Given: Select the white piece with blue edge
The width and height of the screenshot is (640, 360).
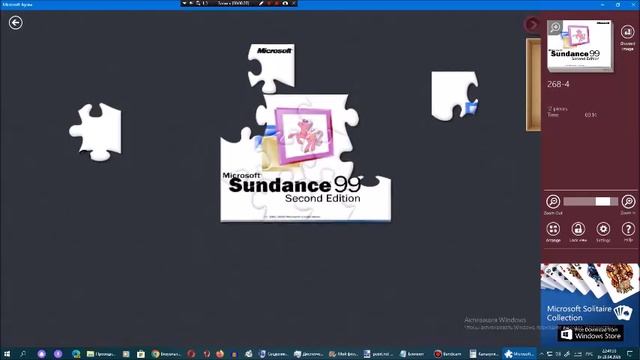Looking at the screenshot, I should coord(455,96).
